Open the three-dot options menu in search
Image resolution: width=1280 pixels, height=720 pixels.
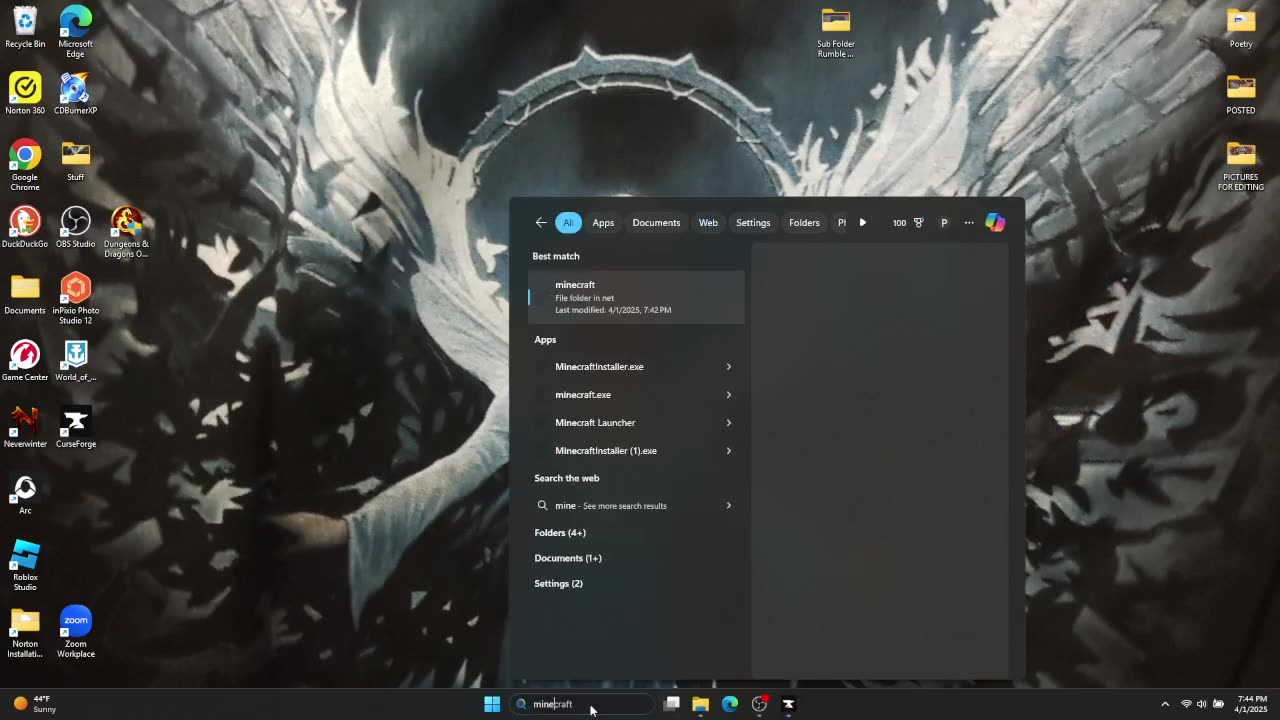pyautogui.click(x=969, y=223)
